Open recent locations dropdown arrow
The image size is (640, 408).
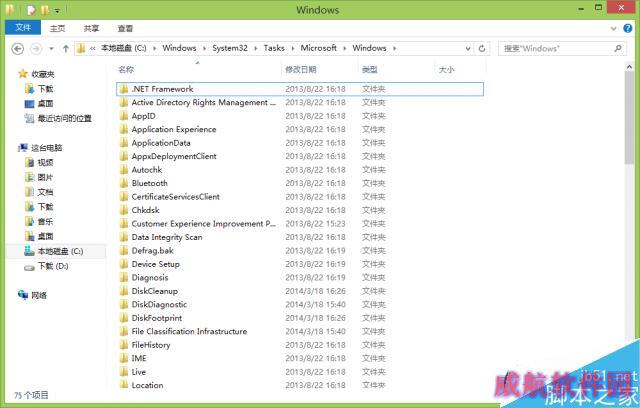(51, 49)
